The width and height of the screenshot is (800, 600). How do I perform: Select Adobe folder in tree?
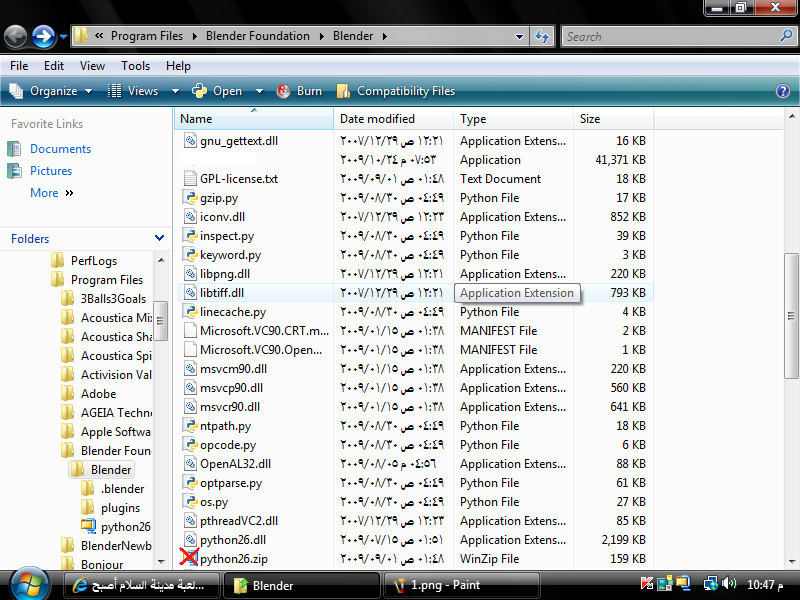[98, 394]
